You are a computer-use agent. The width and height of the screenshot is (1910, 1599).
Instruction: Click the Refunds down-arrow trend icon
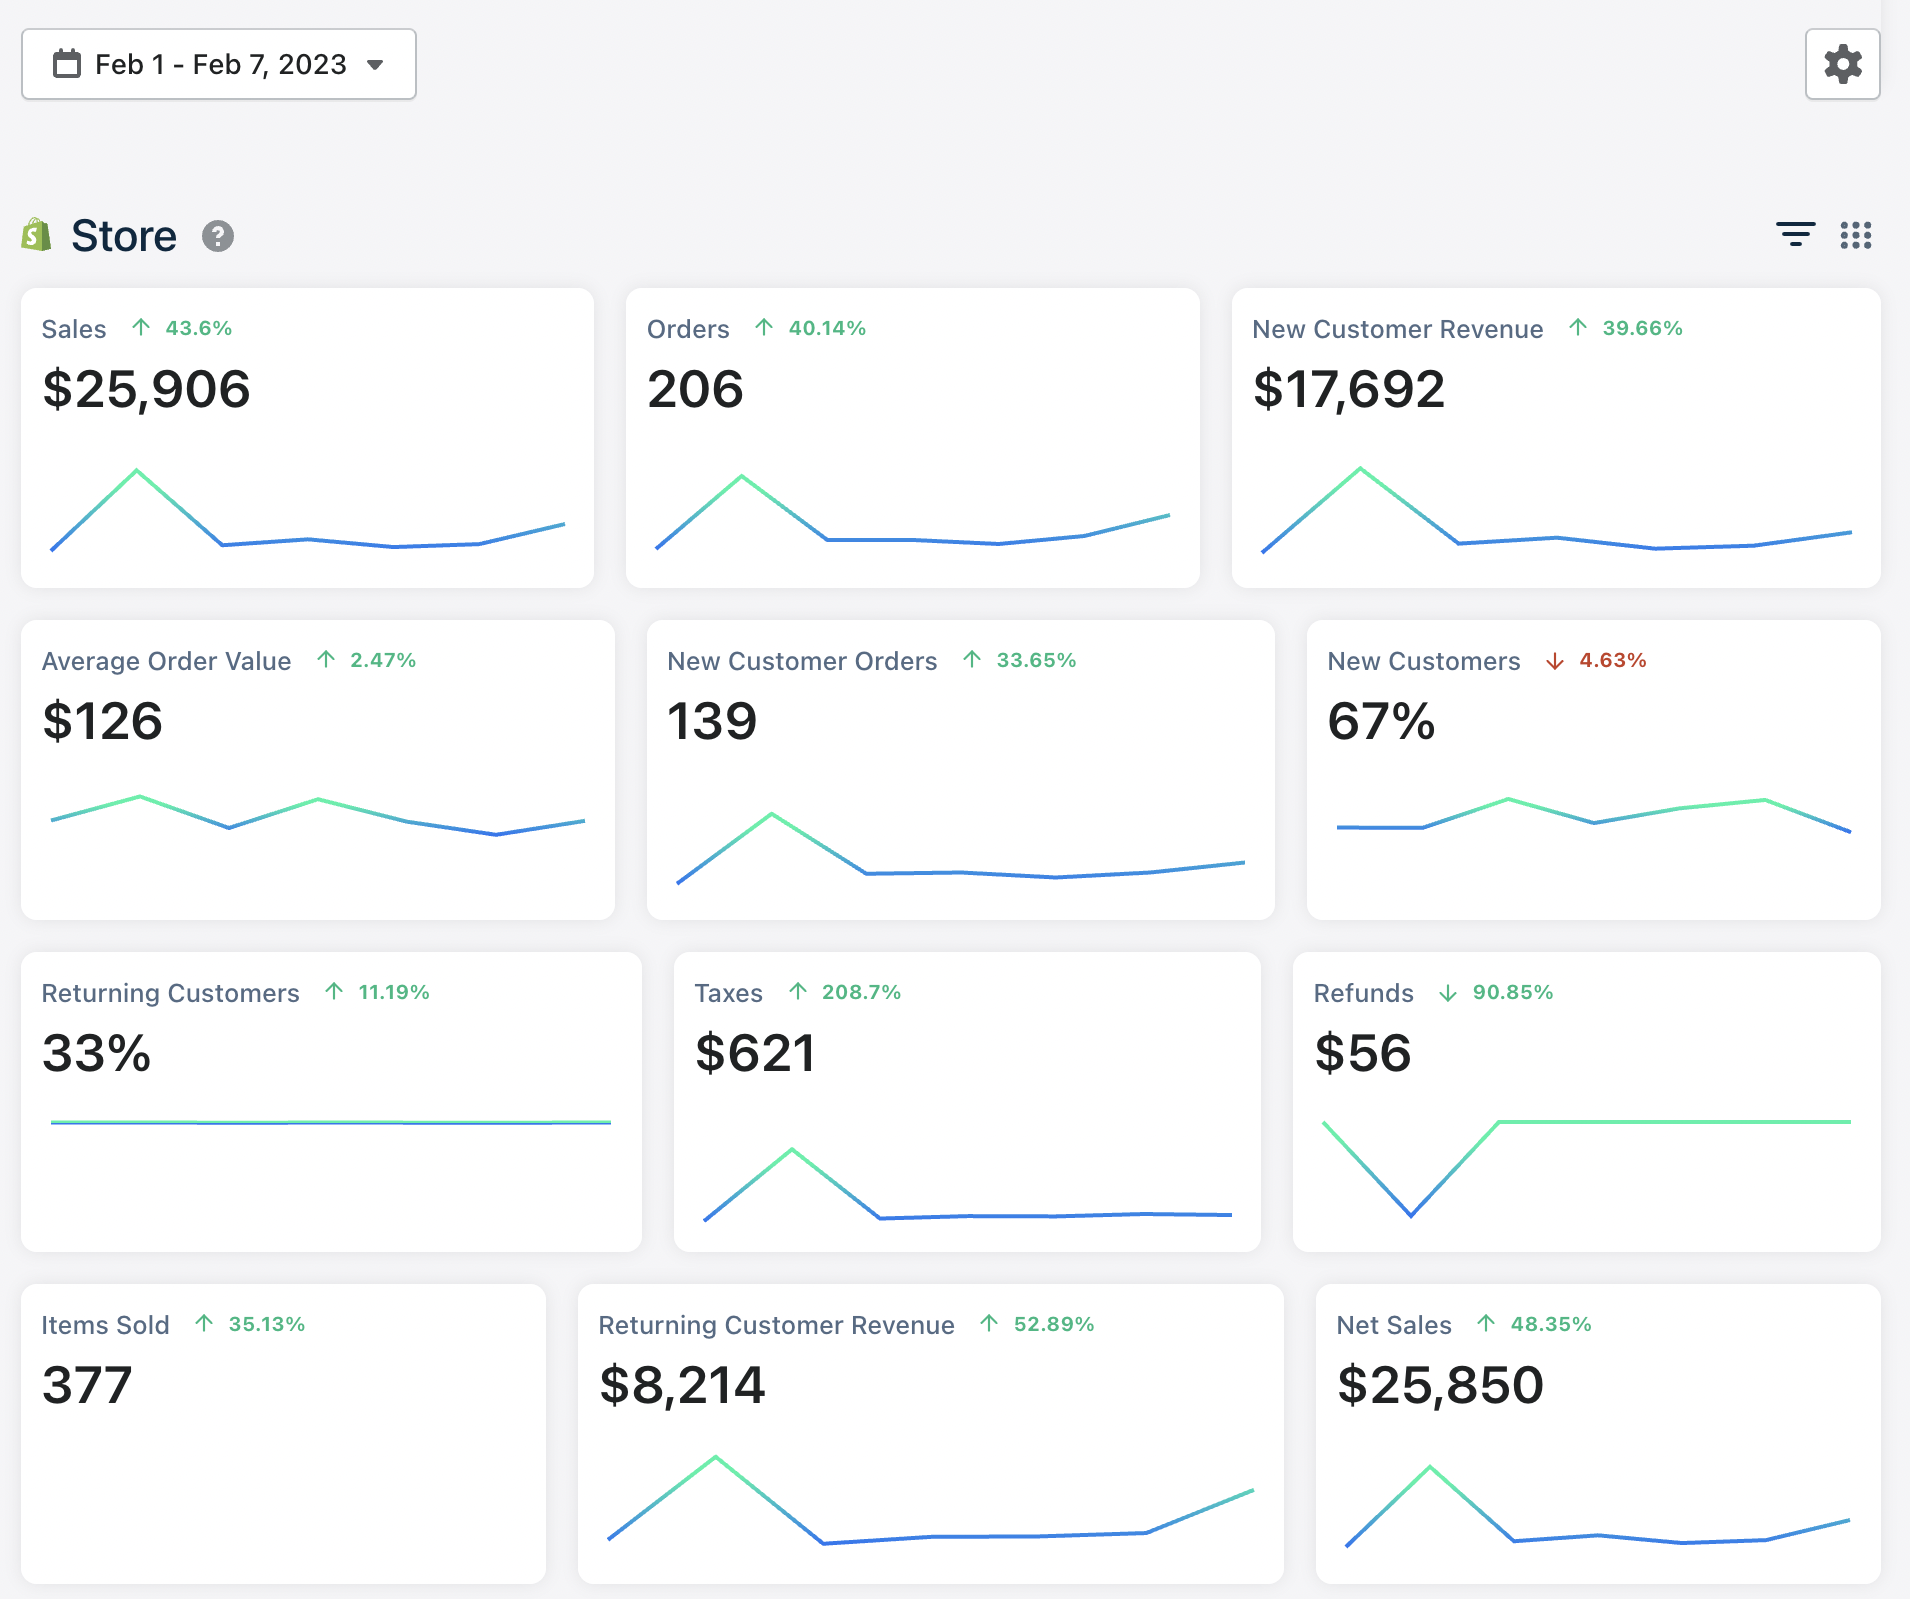[x=1447, y=993]
